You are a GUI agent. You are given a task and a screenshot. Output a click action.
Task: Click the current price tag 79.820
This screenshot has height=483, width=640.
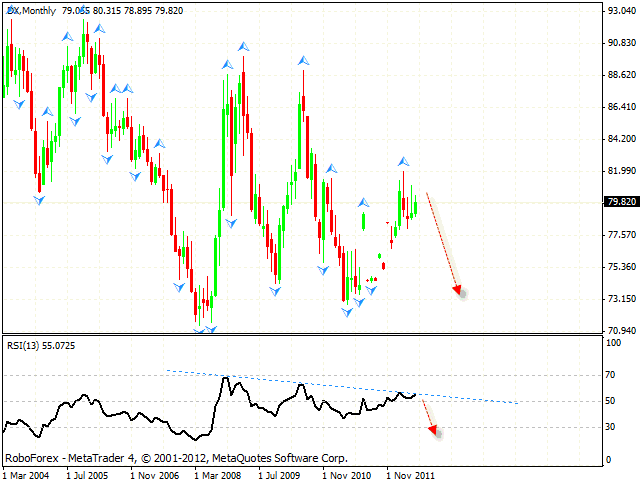tap(617, 203)
